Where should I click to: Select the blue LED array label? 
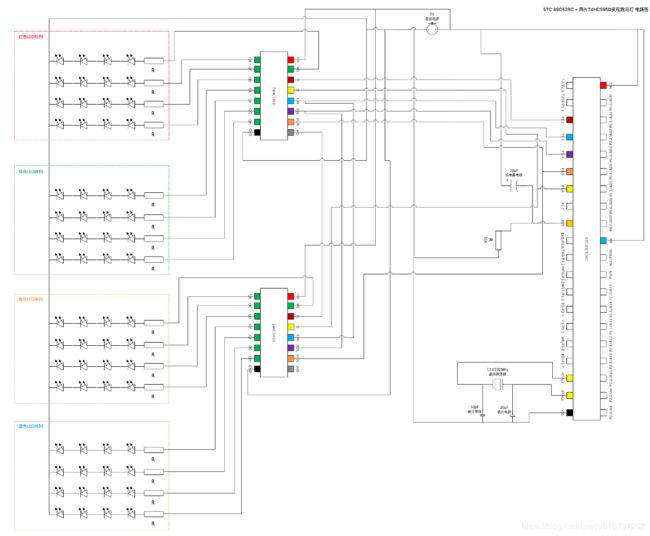point(31,427)
